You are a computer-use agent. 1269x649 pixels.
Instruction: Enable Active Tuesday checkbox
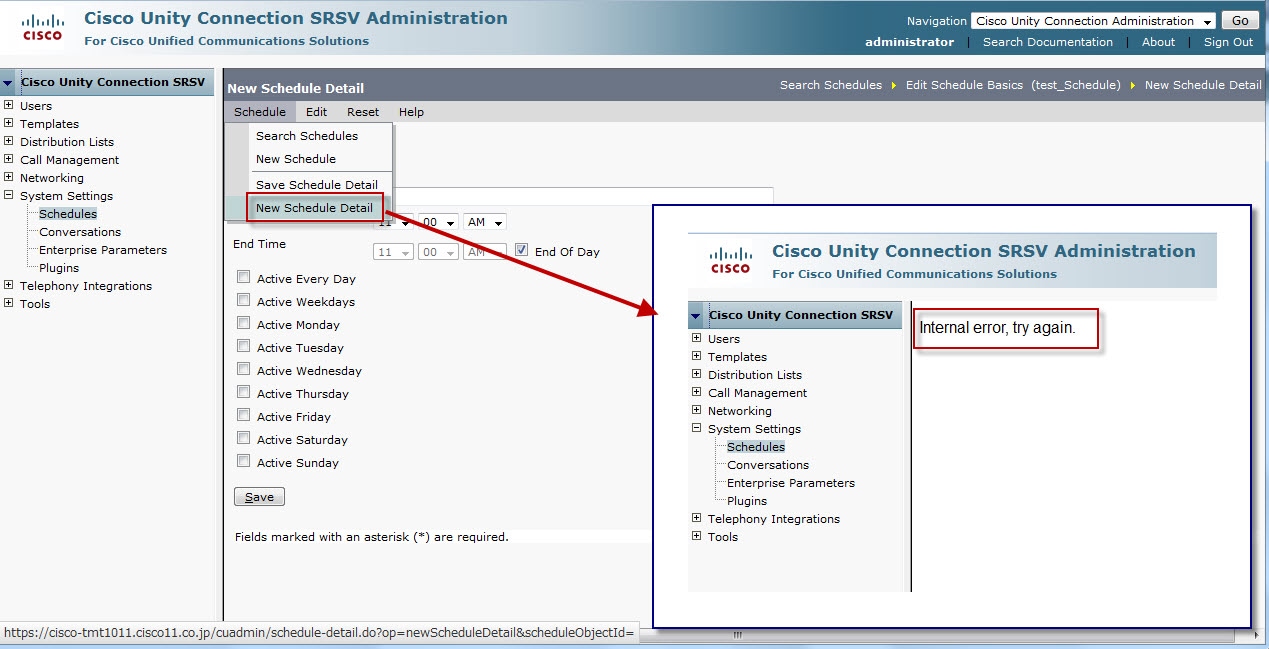tap(243, 346)
